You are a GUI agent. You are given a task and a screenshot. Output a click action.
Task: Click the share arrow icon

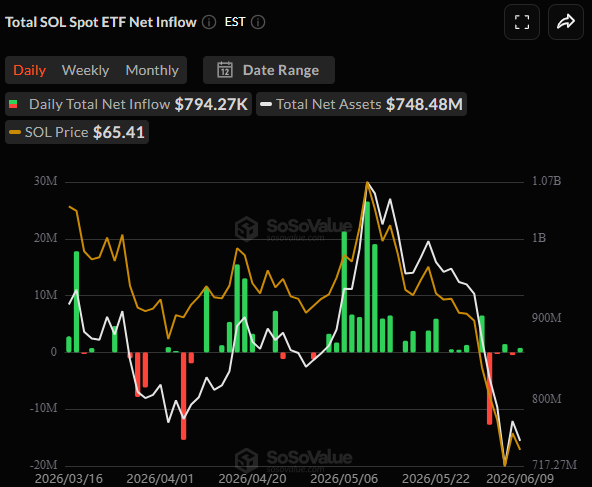click(x=566, y=22)
